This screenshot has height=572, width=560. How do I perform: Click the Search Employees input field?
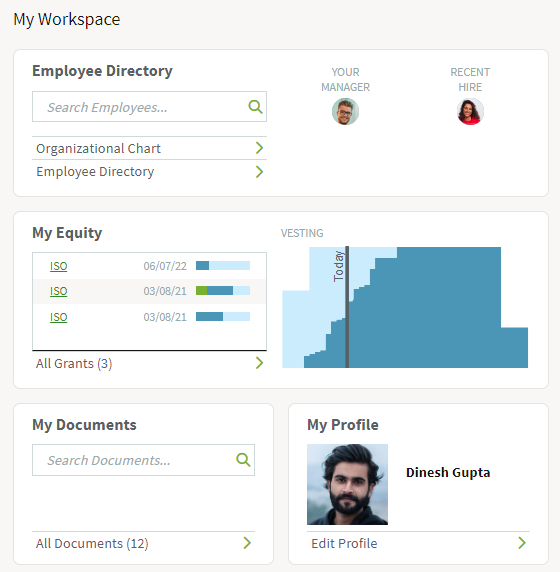(149, 107)
